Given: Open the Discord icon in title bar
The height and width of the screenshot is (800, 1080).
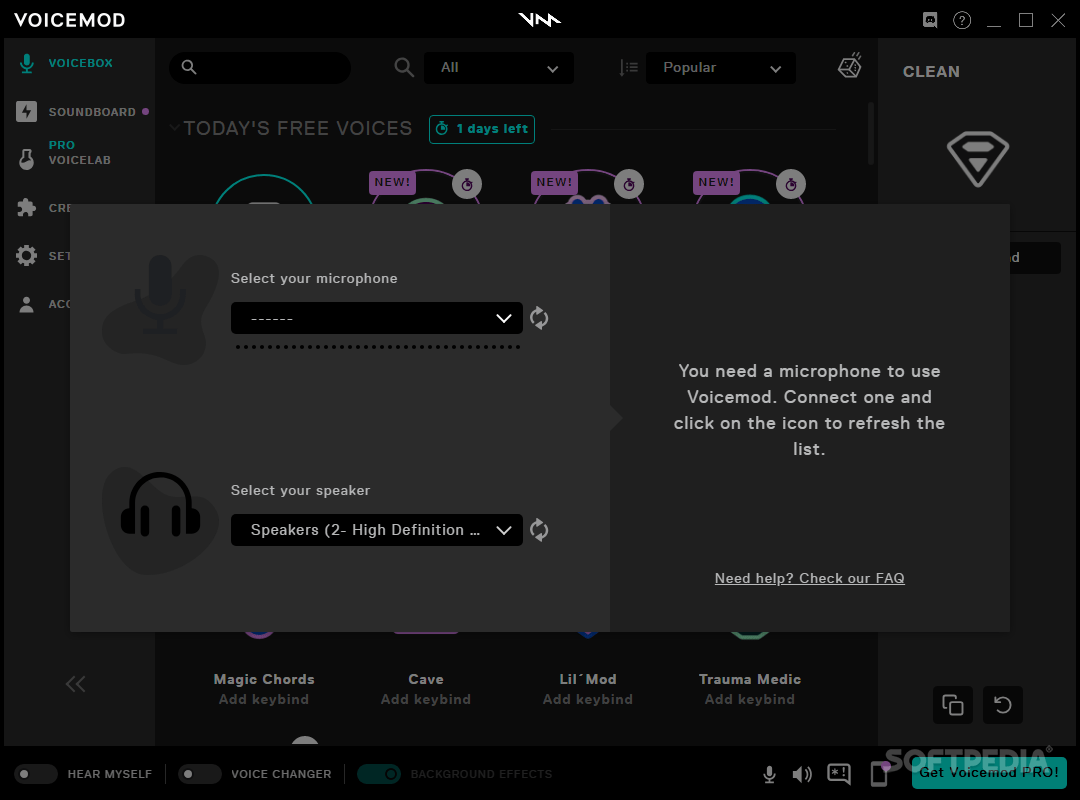Looking at the screenshot, I should click(x=930, y=20).
